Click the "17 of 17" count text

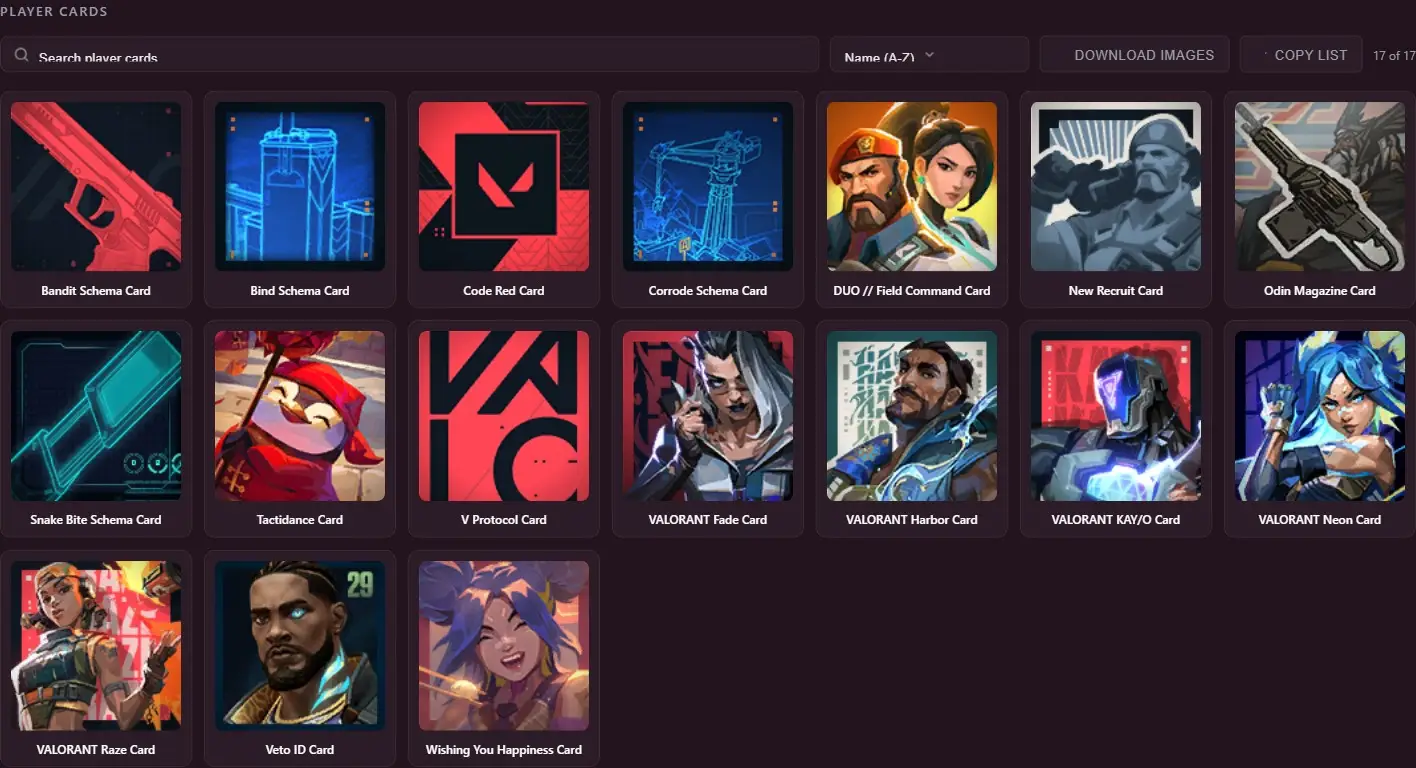pyautogui.click(x=1394, y=55)
